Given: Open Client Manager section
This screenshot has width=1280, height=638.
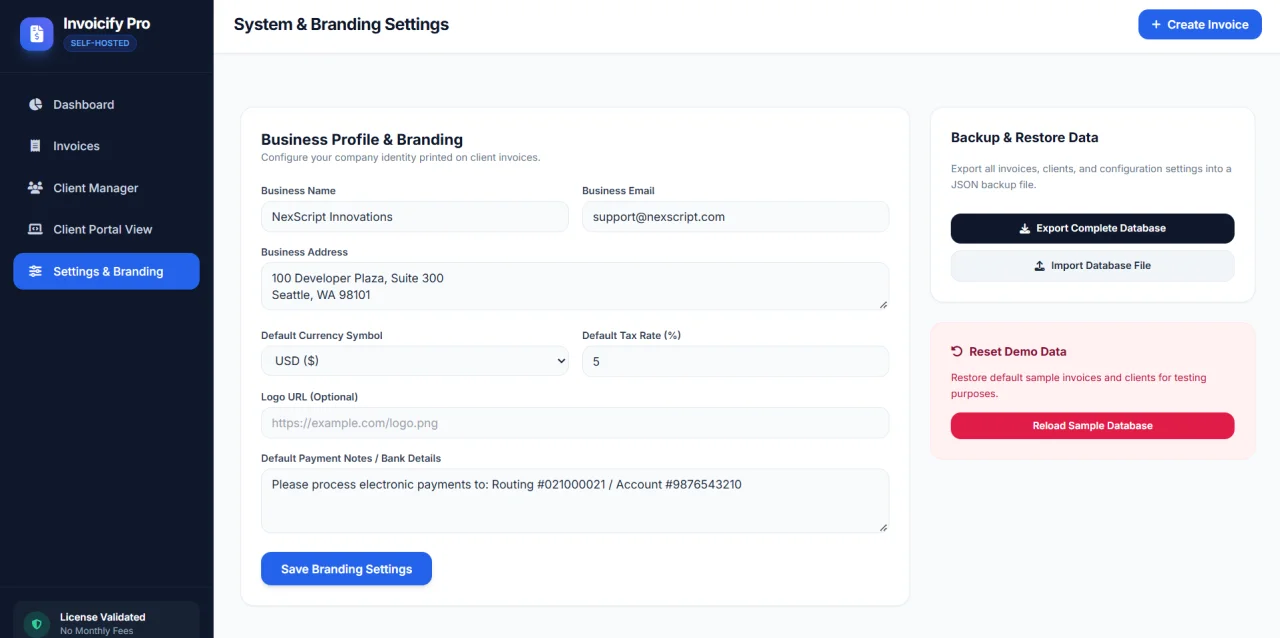Looking at the screenshot, I should click(106, 188).
